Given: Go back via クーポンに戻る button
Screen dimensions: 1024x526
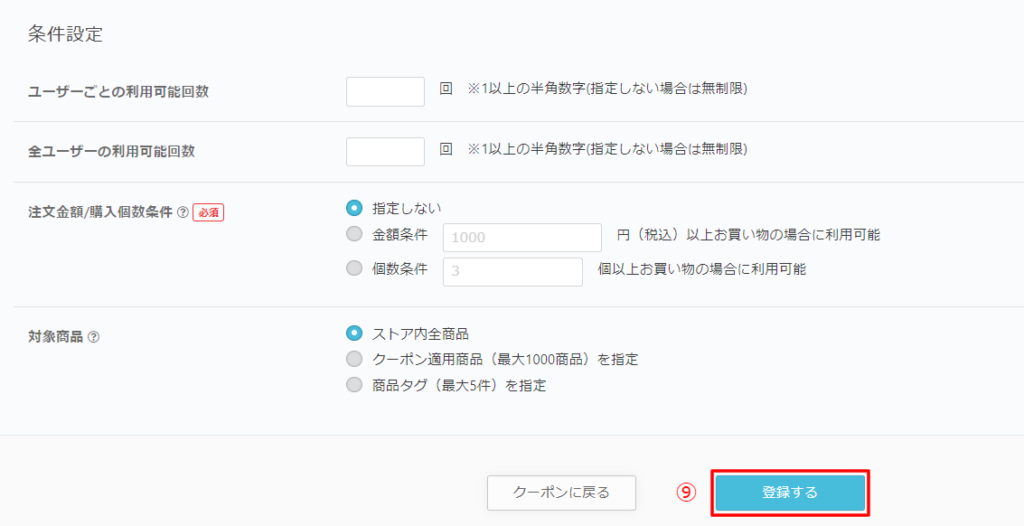Looking at the screenshot, I should pos(562,493).
